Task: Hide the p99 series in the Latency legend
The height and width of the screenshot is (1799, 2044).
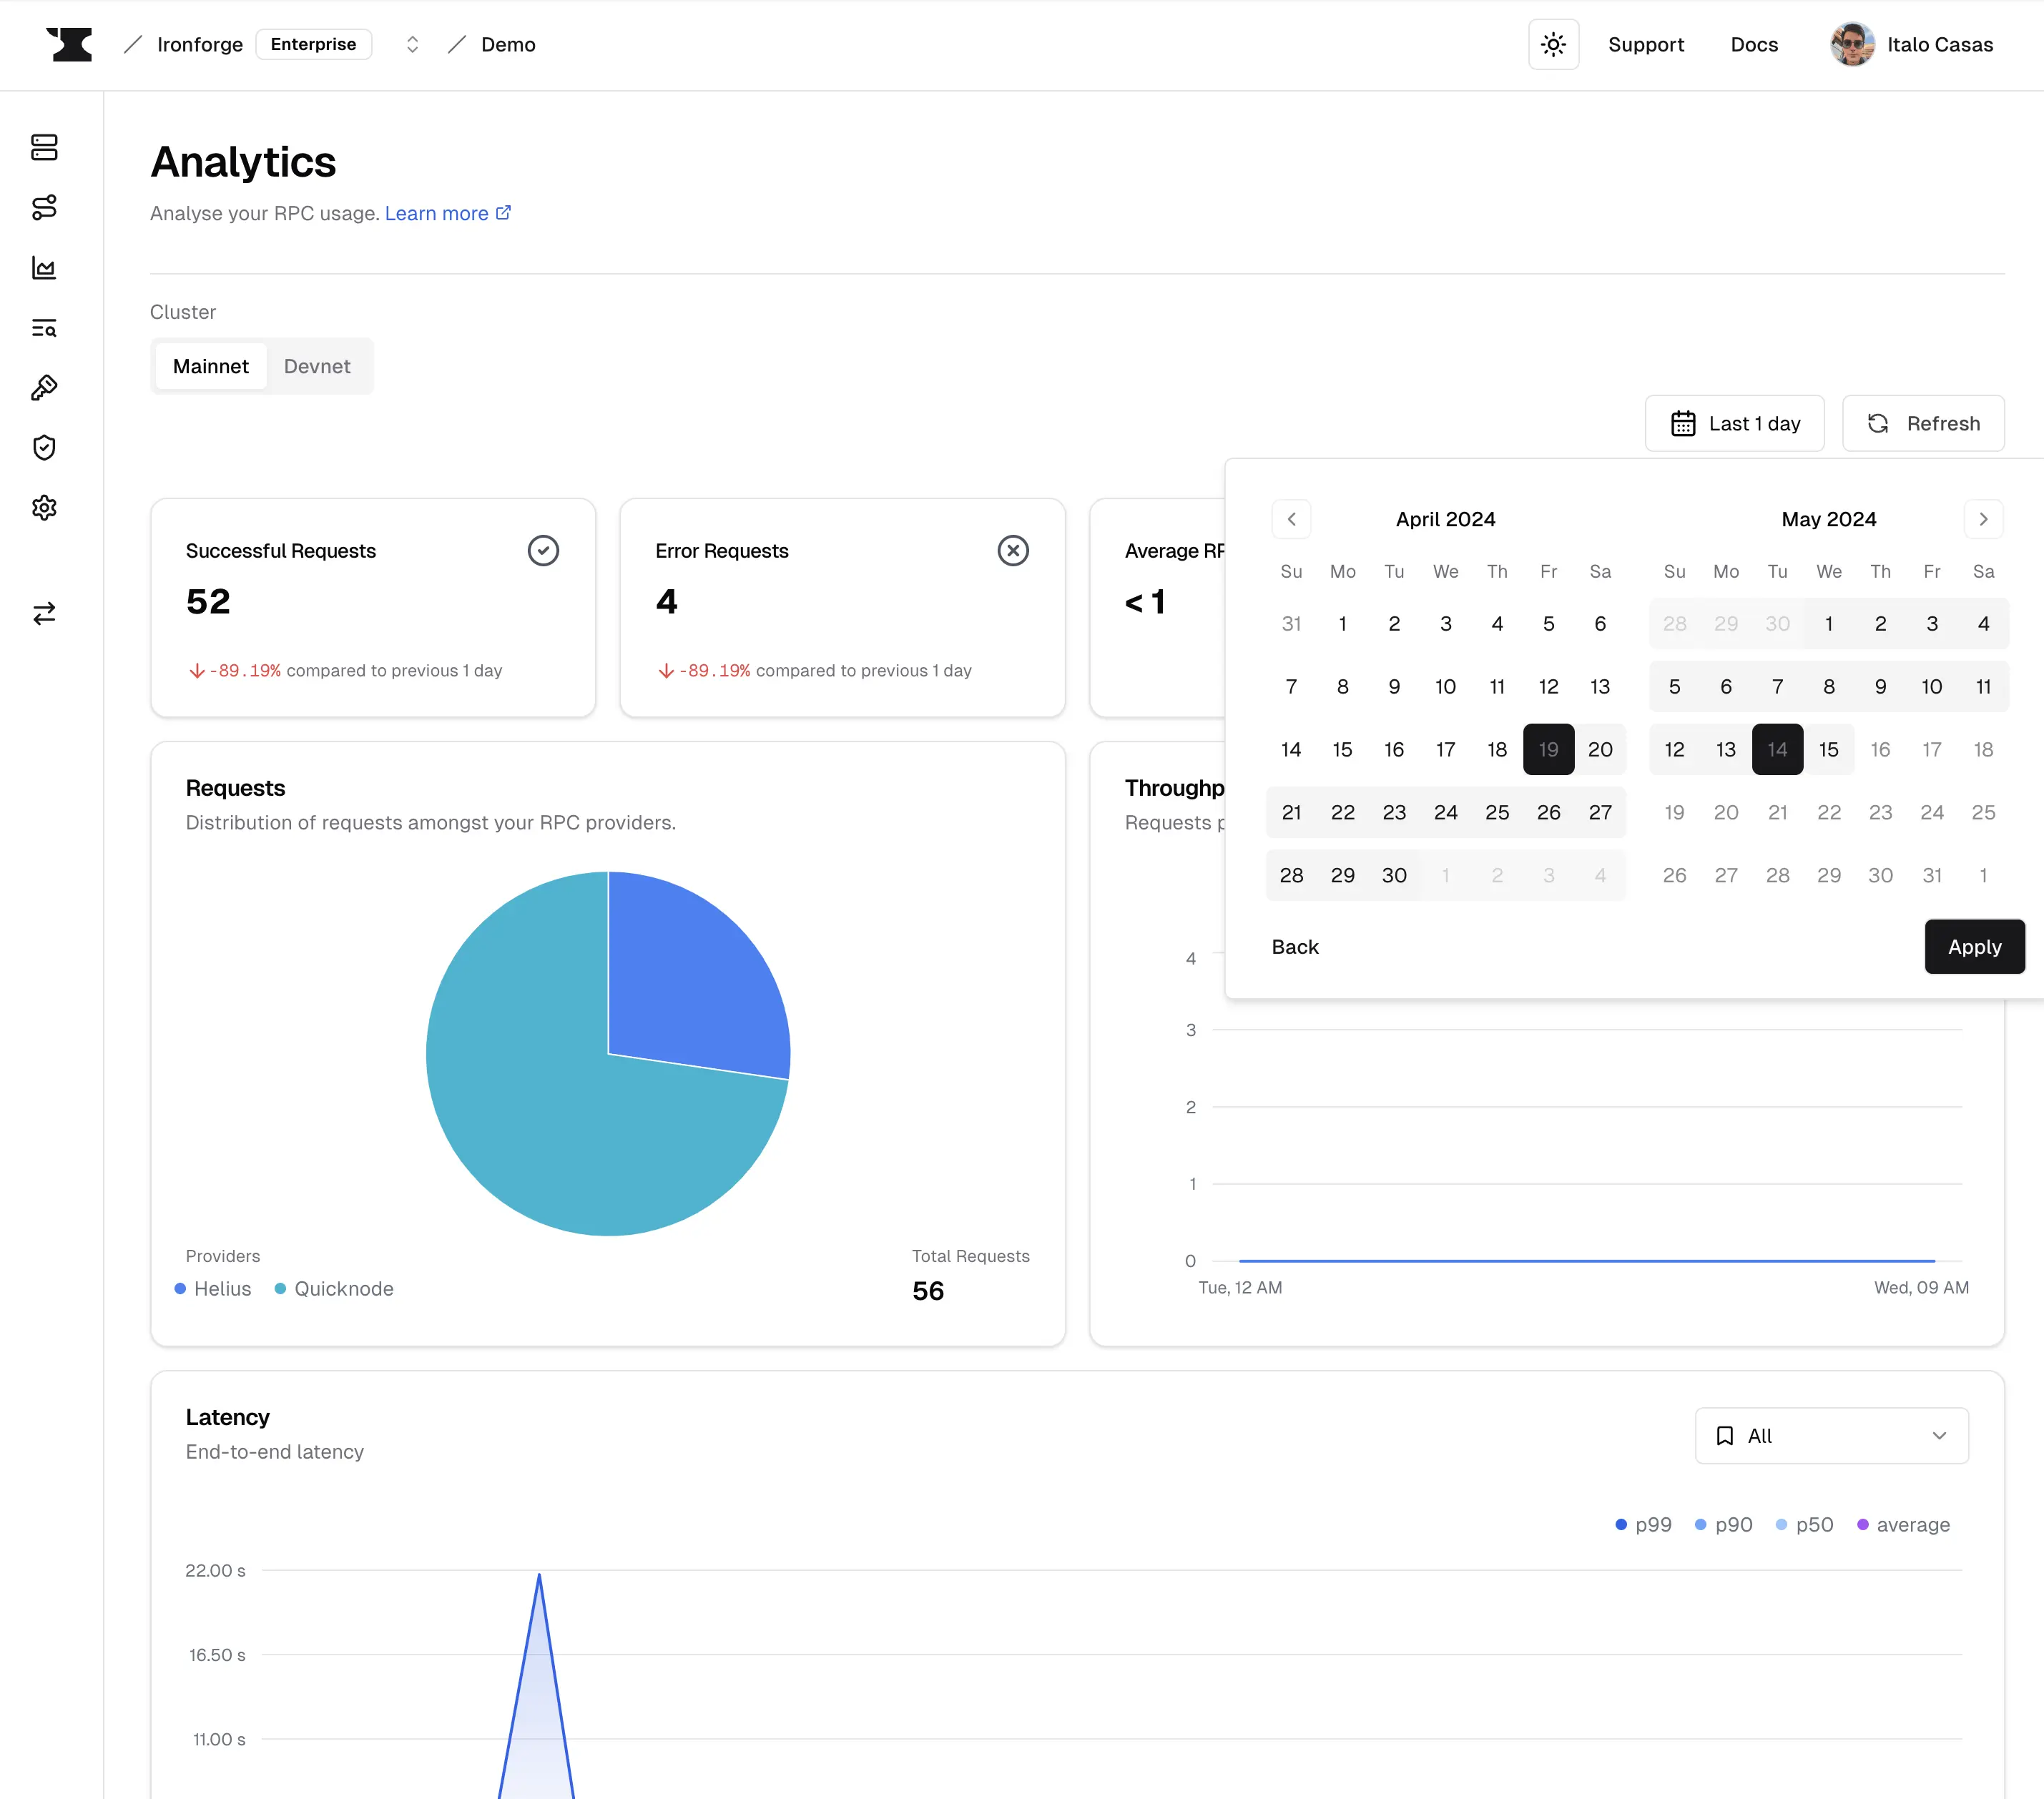Action: point(1642,1524)
